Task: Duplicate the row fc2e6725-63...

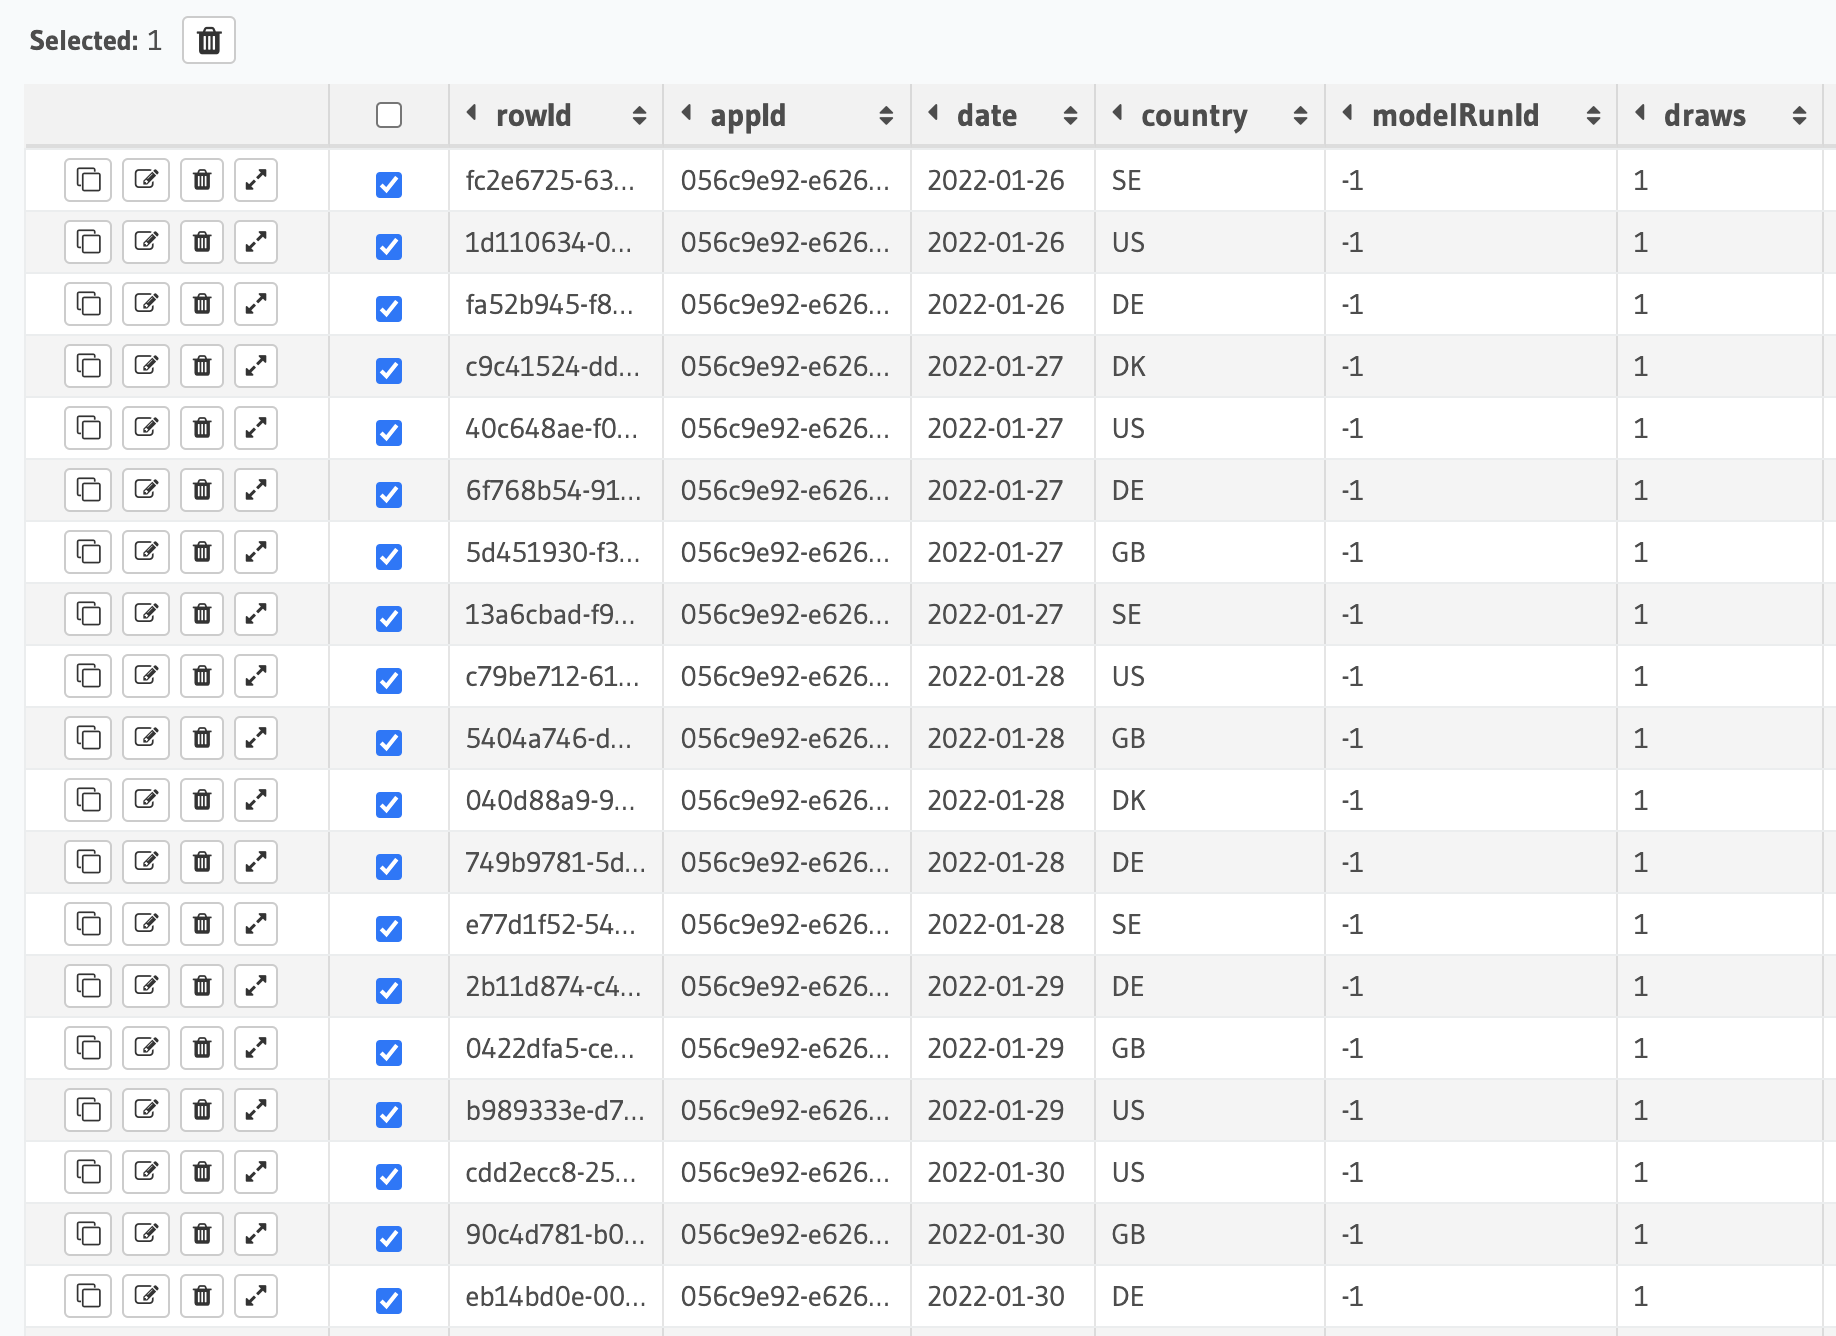Action: point(89,180)
